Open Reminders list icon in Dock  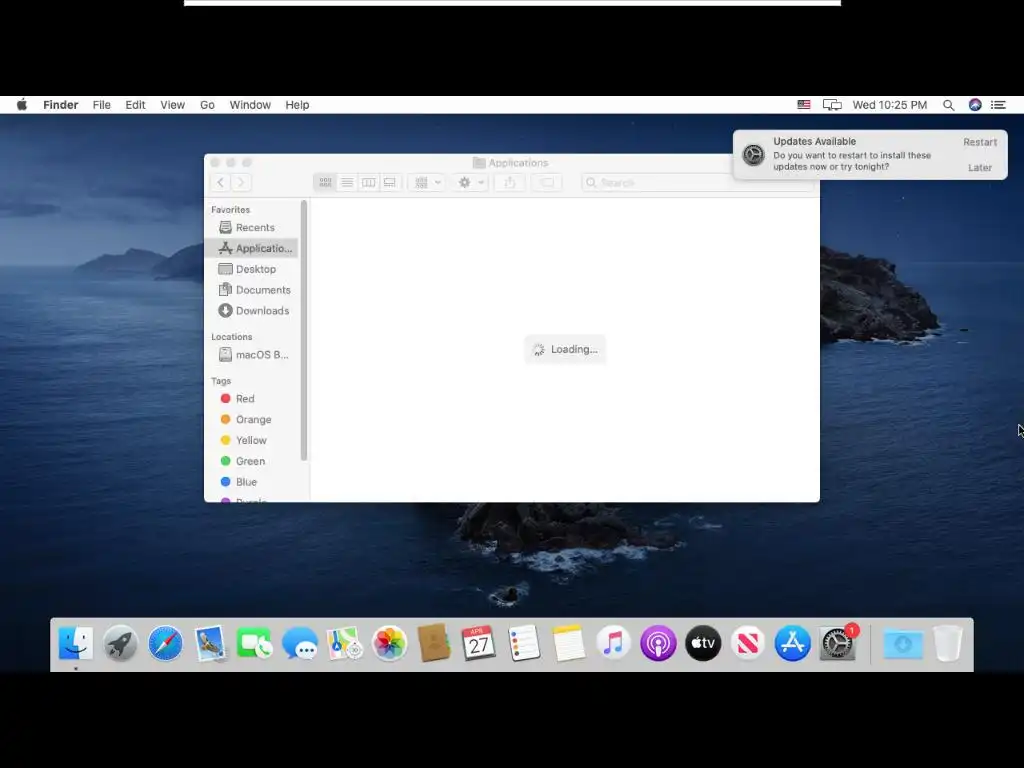point(524,643)
